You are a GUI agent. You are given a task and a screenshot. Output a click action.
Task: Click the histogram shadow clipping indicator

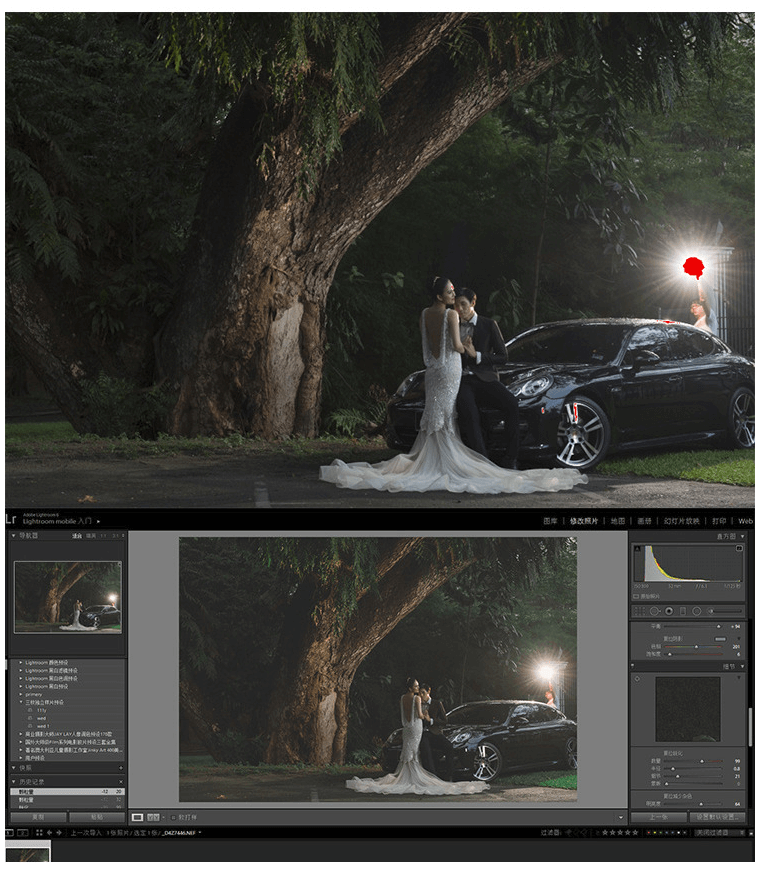pos(637,549)
